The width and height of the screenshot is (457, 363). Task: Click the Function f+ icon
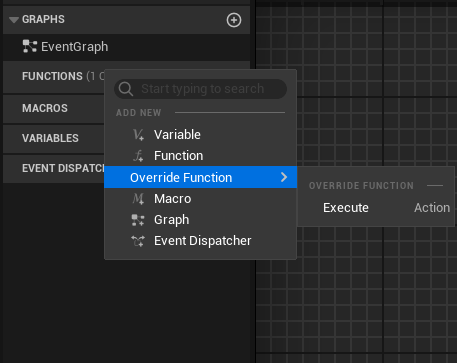138,156
